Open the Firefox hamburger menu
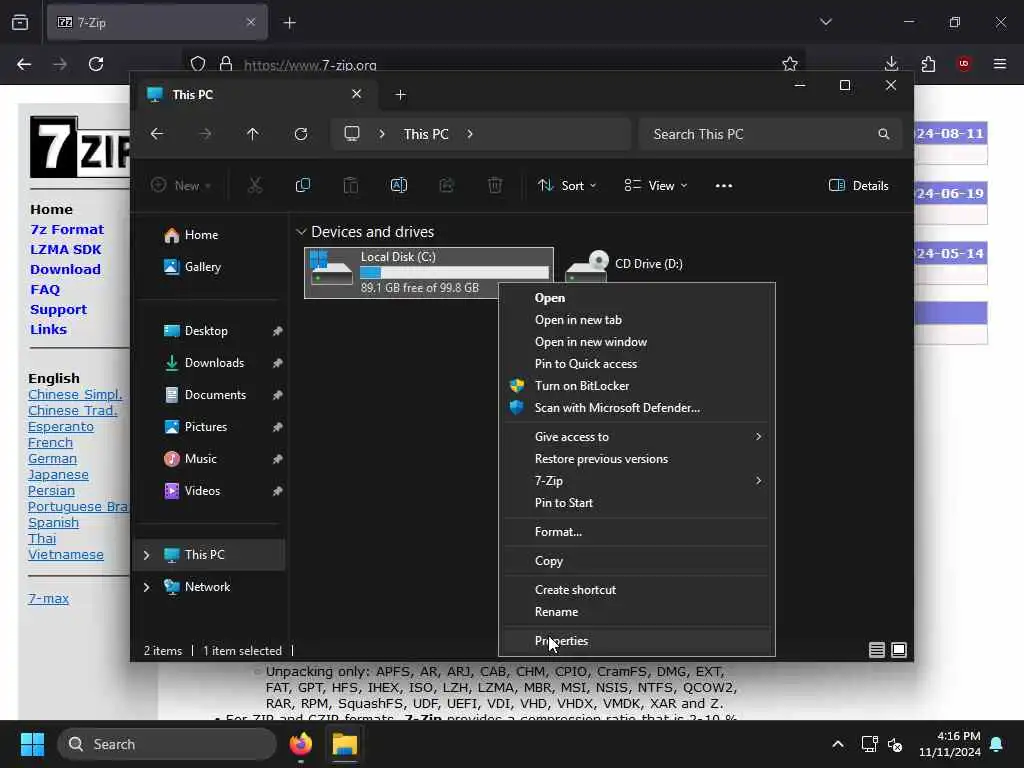 (1000, 64)
